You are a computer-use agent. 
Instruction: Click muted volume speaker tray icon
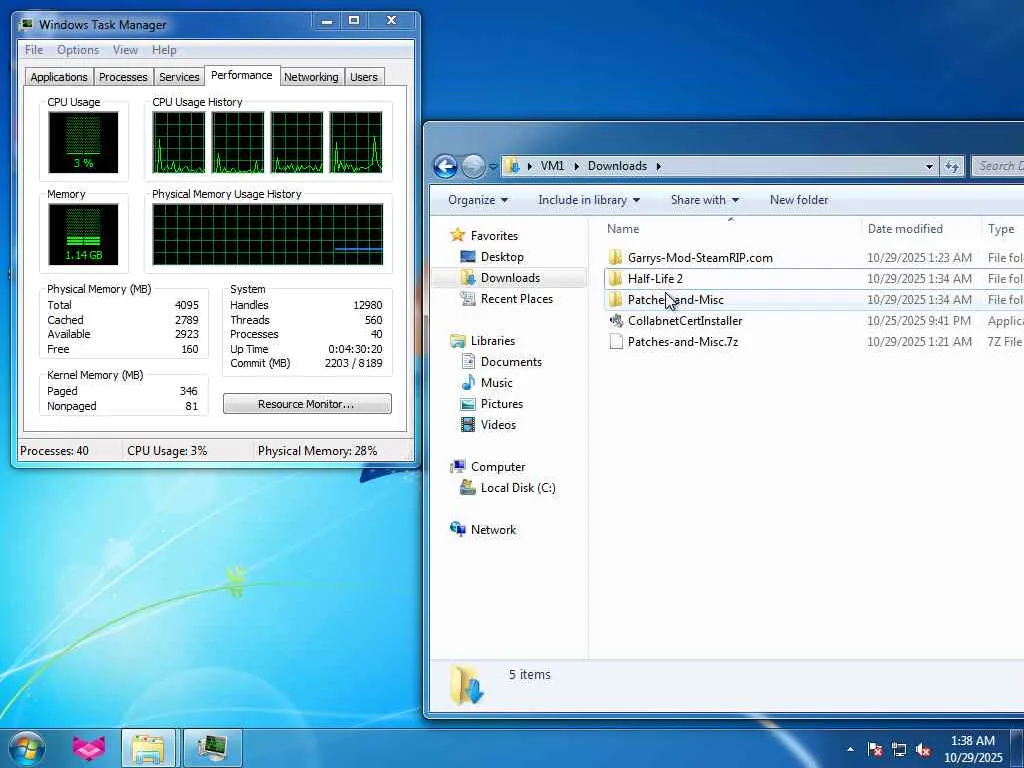click(923, 749)
